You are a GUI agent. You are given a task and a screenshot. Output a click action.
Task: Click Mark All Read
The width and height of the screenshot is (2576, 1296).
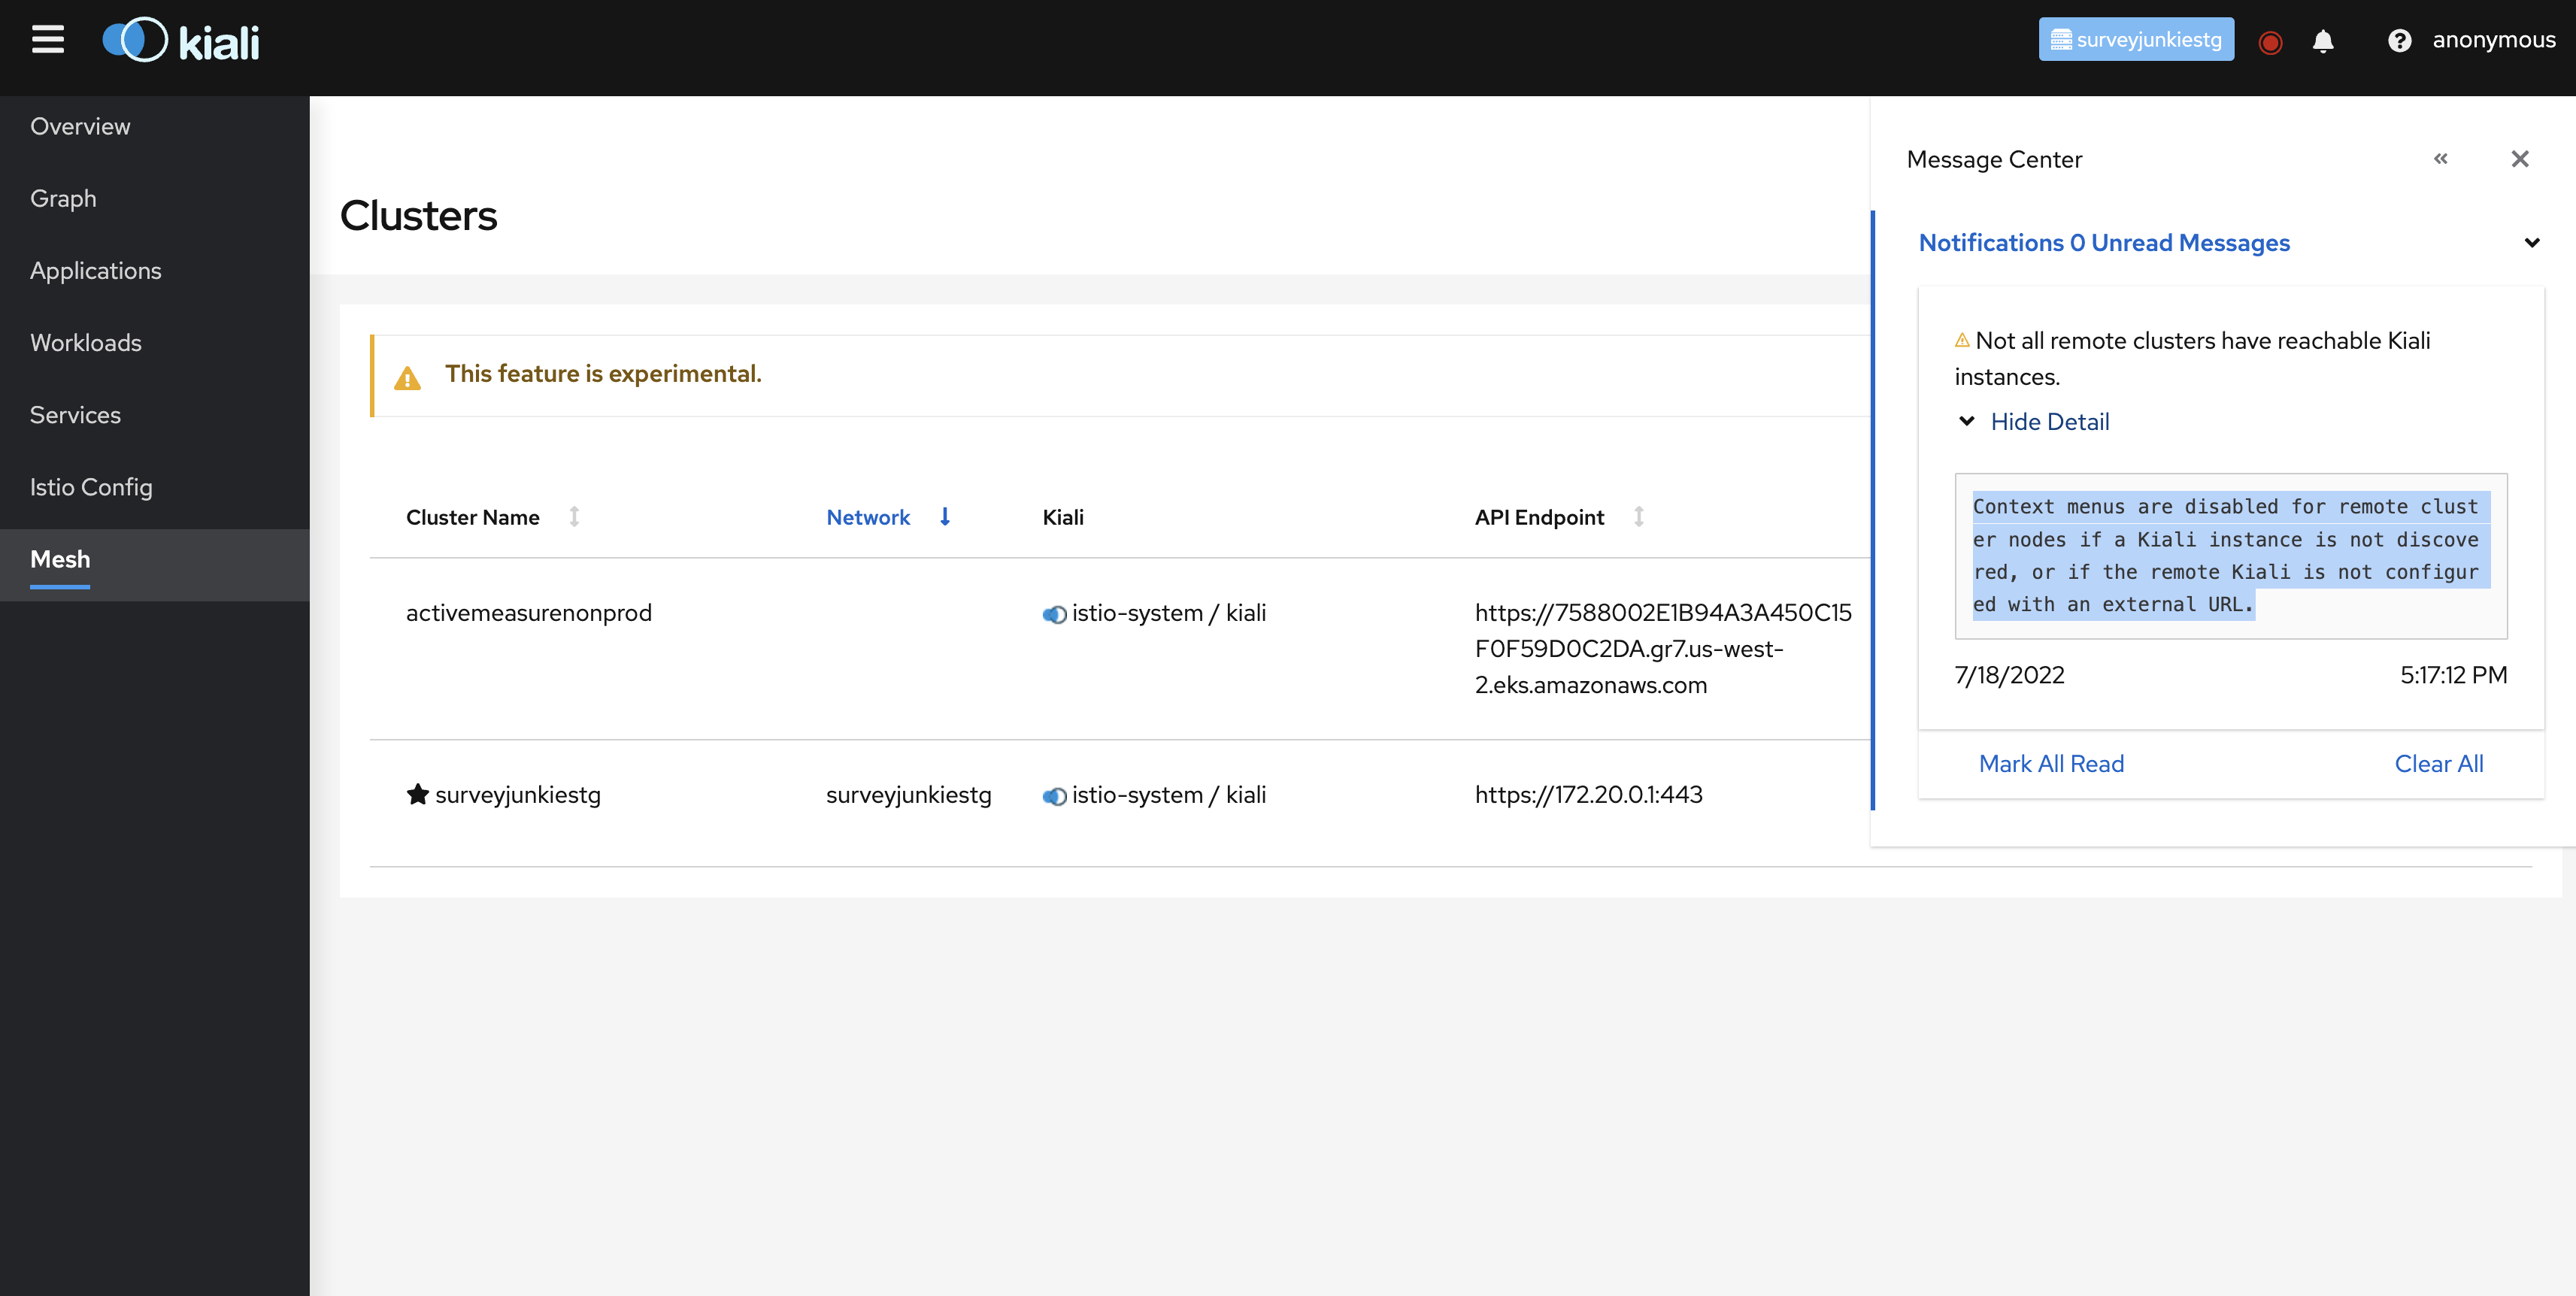click(2051, 764)
